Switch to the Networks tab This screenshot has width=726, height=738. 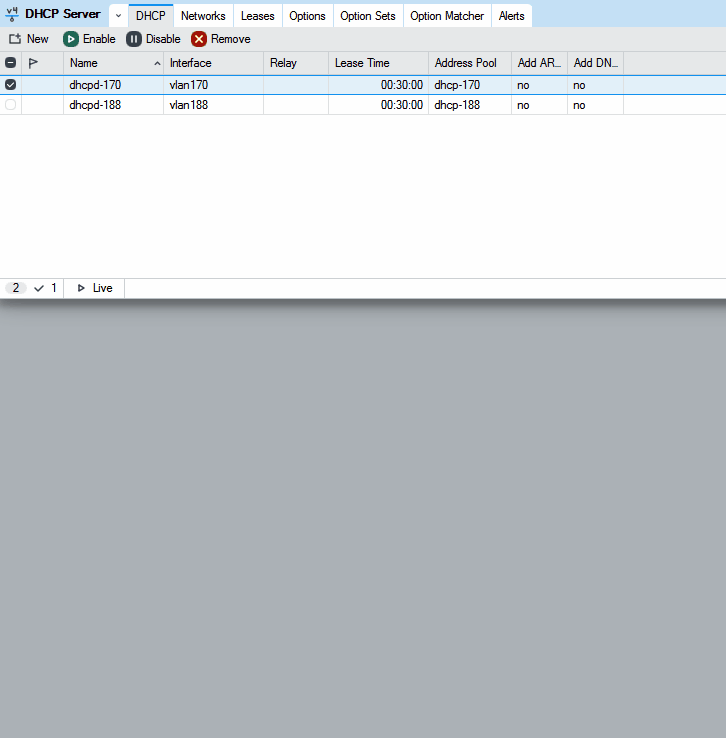point(203,16)
